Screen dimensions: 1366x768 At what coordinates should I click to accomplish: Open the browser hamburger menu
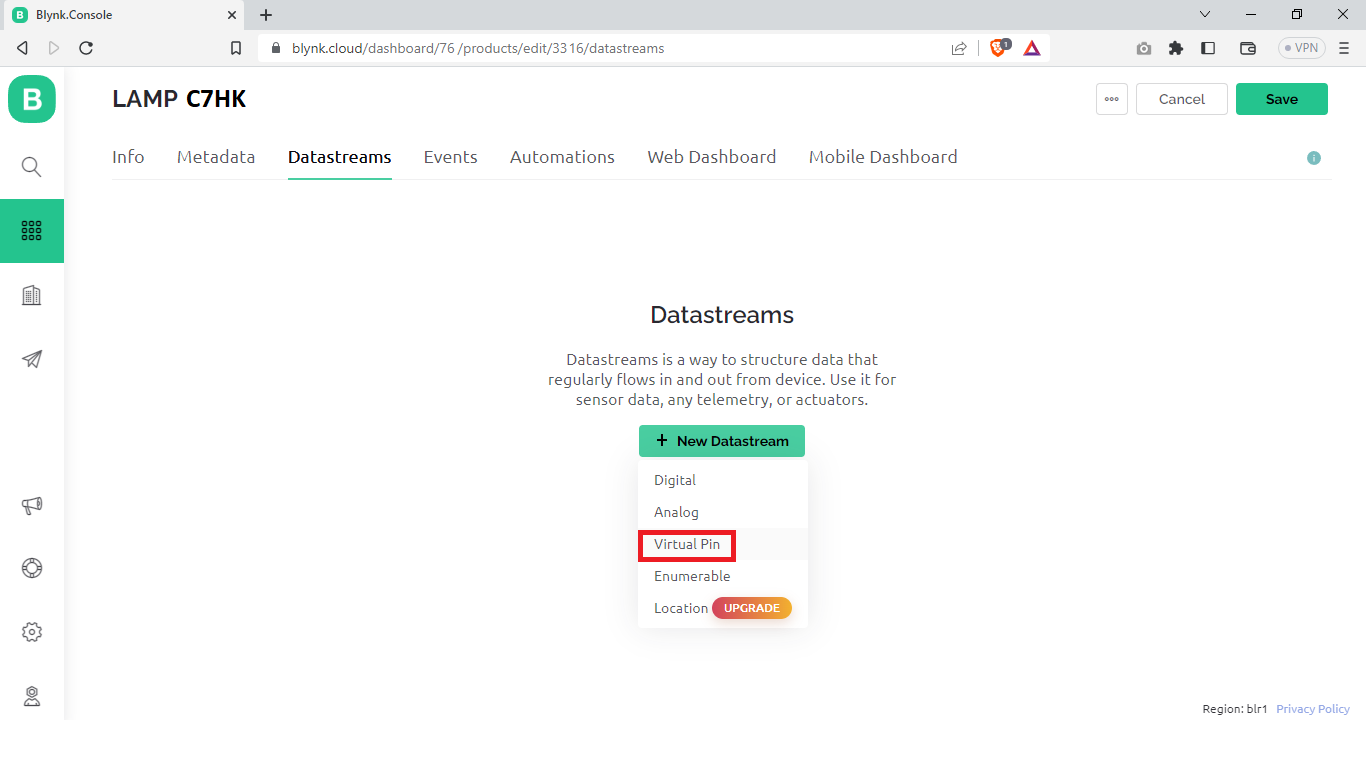tap(1344, 48)
